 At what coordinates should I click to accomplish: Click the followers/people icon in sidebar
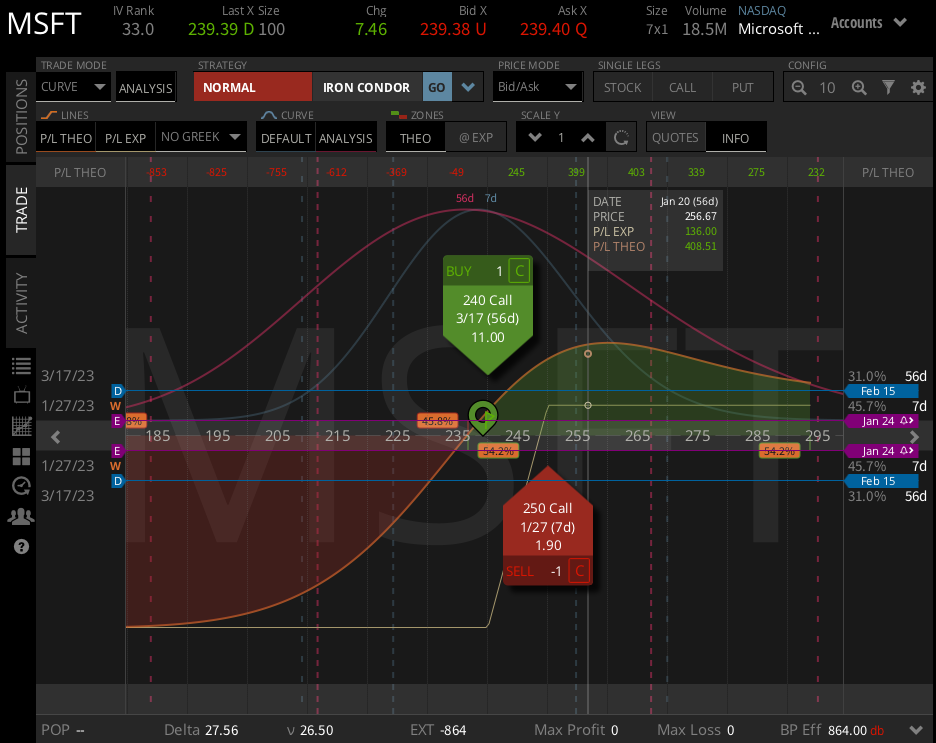pos(21,516)
